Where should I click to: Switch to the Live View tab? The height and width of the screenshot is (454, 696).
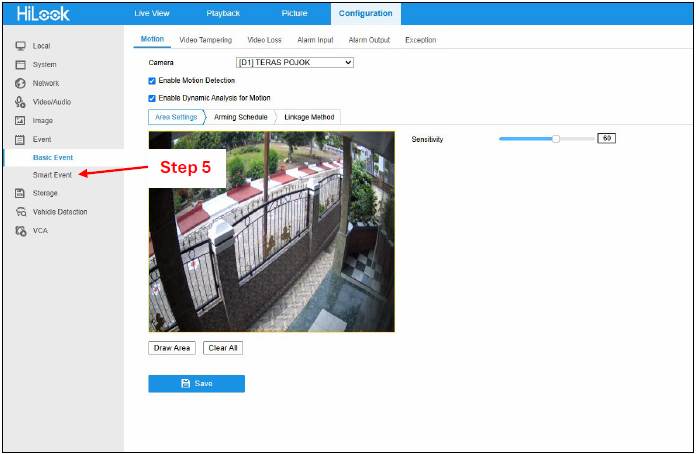point(153,13)
